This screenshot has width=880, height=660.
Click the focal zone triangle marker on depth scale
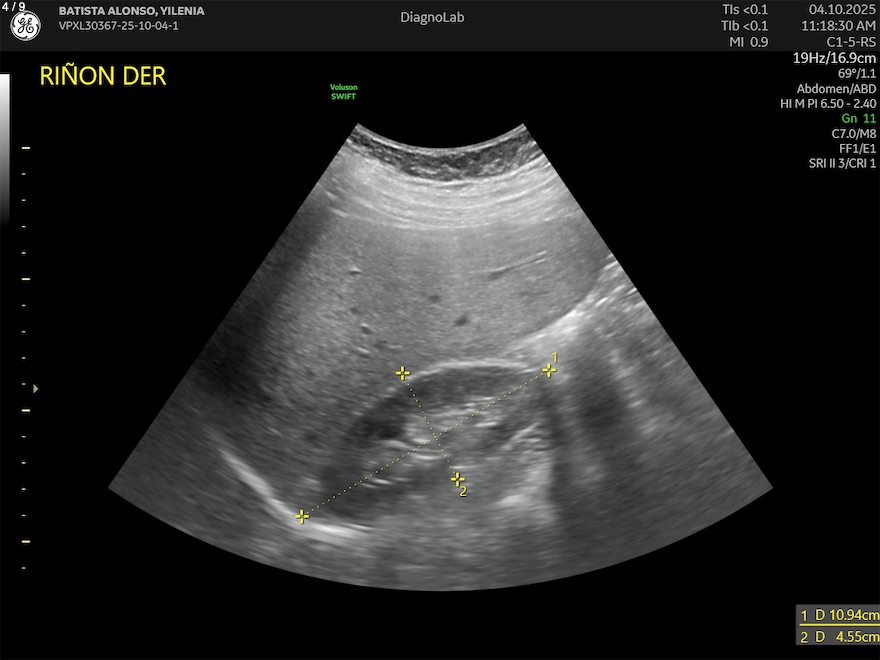click(x=36, y=388)
